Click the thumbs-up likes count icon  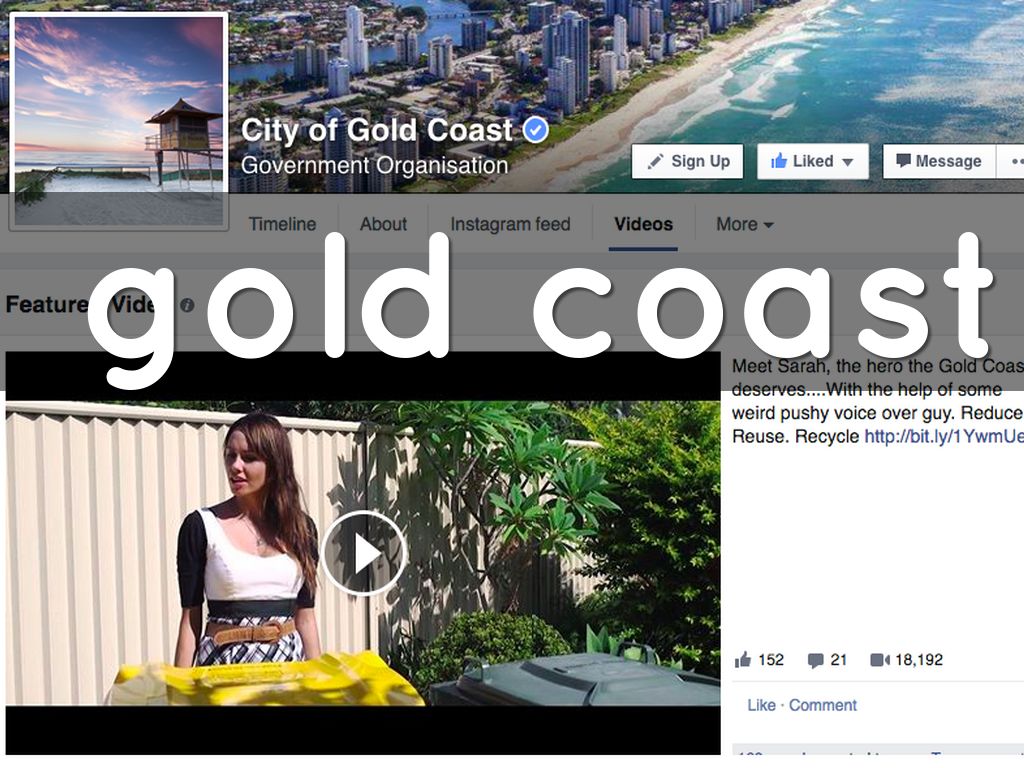[x=743, y=660]
